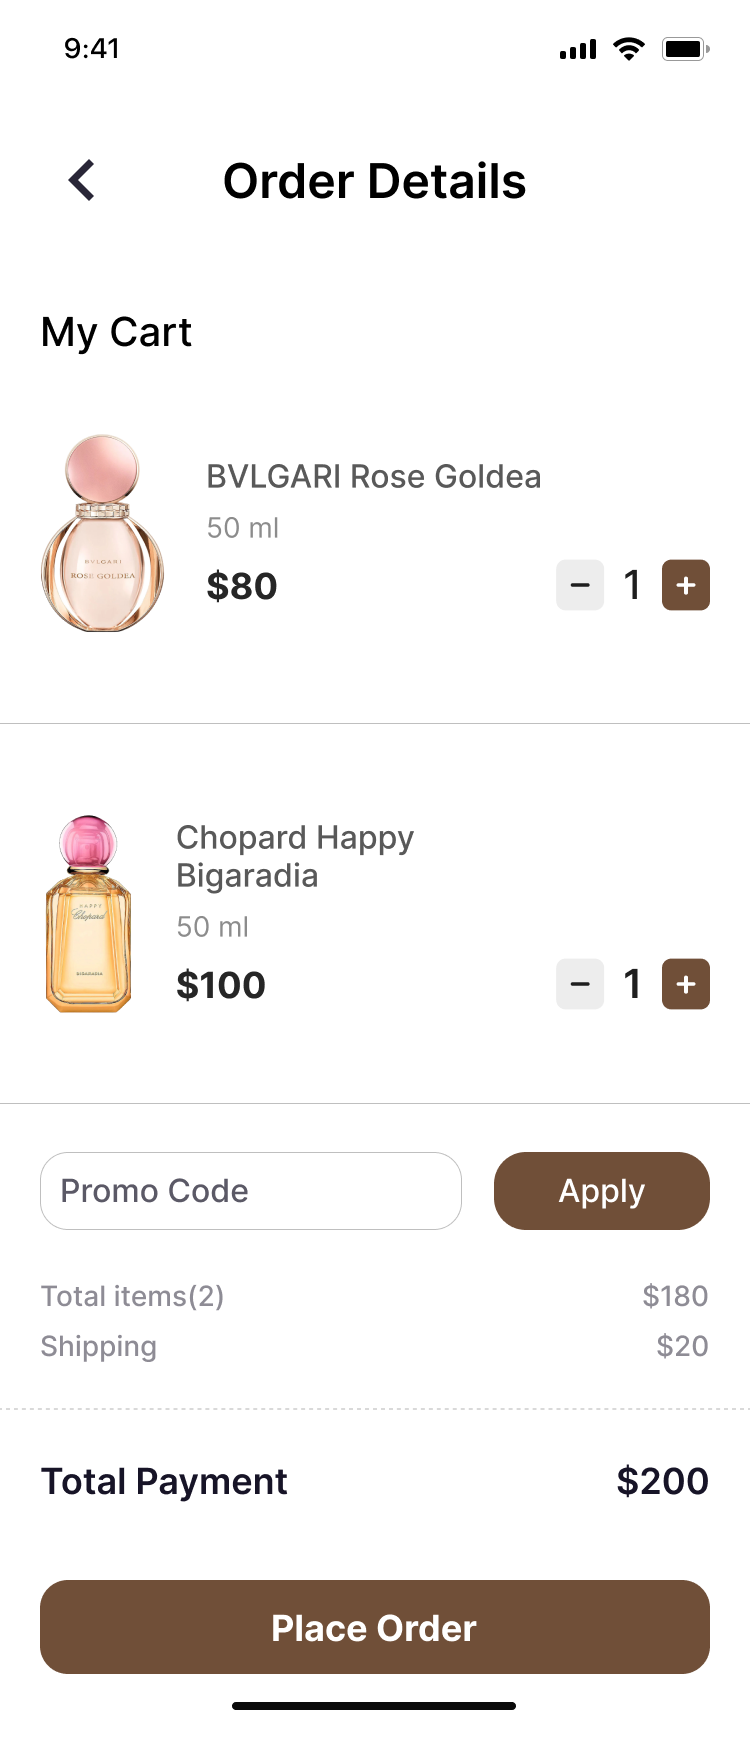
Task: Tap the cellular signal bars icon
Action: (x=578, y=49)
